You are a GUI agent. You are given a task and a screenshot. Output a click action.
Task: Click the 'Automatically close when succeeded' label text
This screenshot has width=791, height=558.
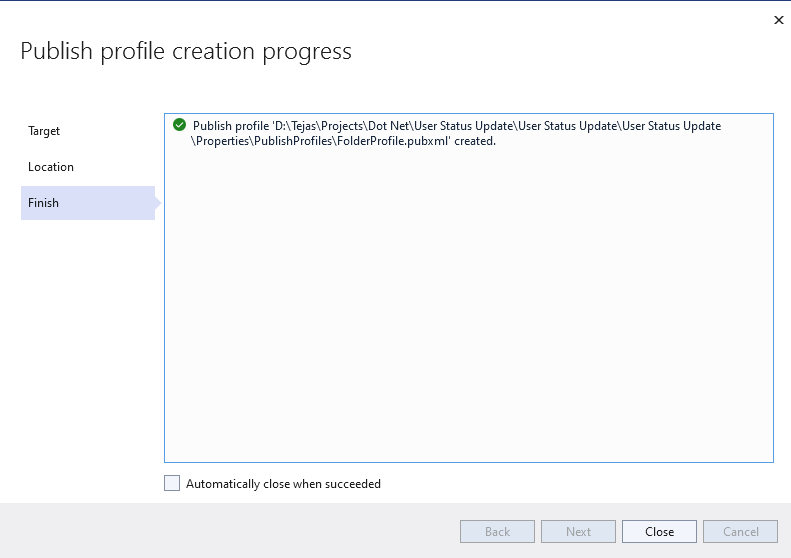pos(283,484)
